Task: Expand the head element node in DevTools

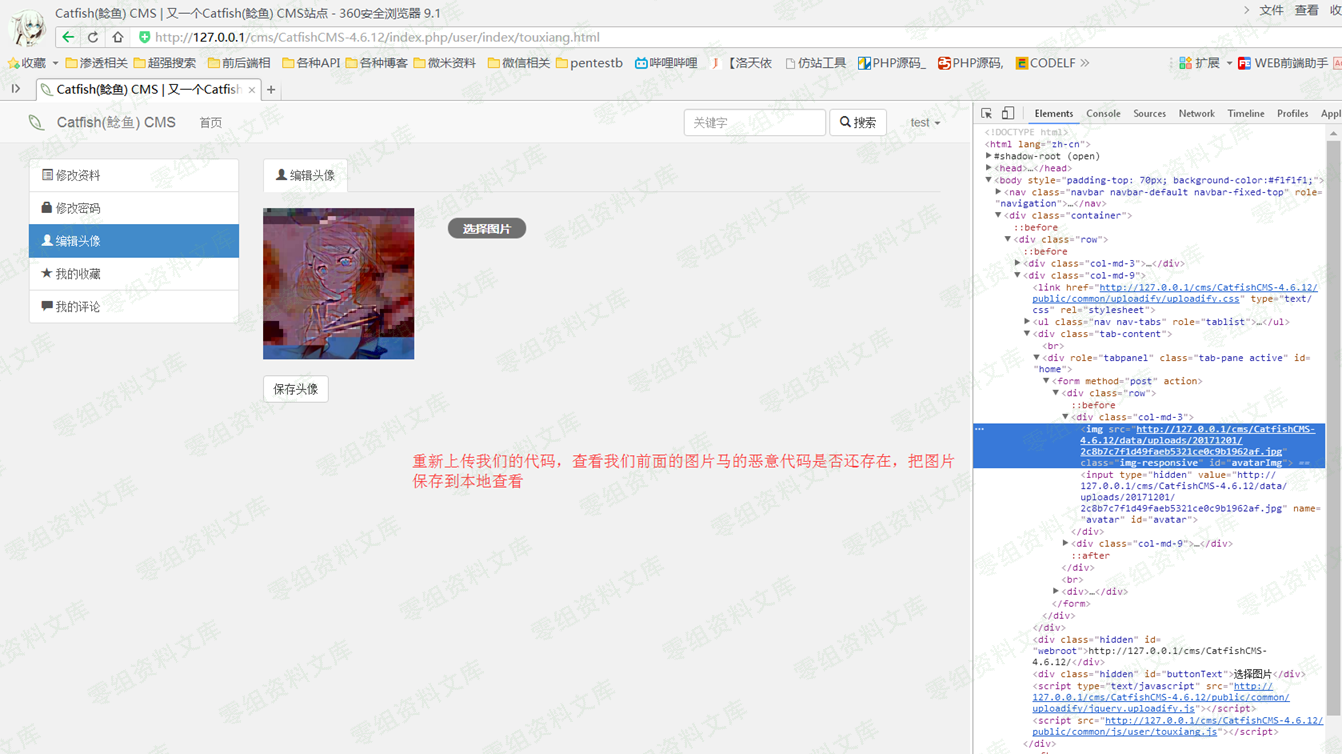Action: point(989,169)
